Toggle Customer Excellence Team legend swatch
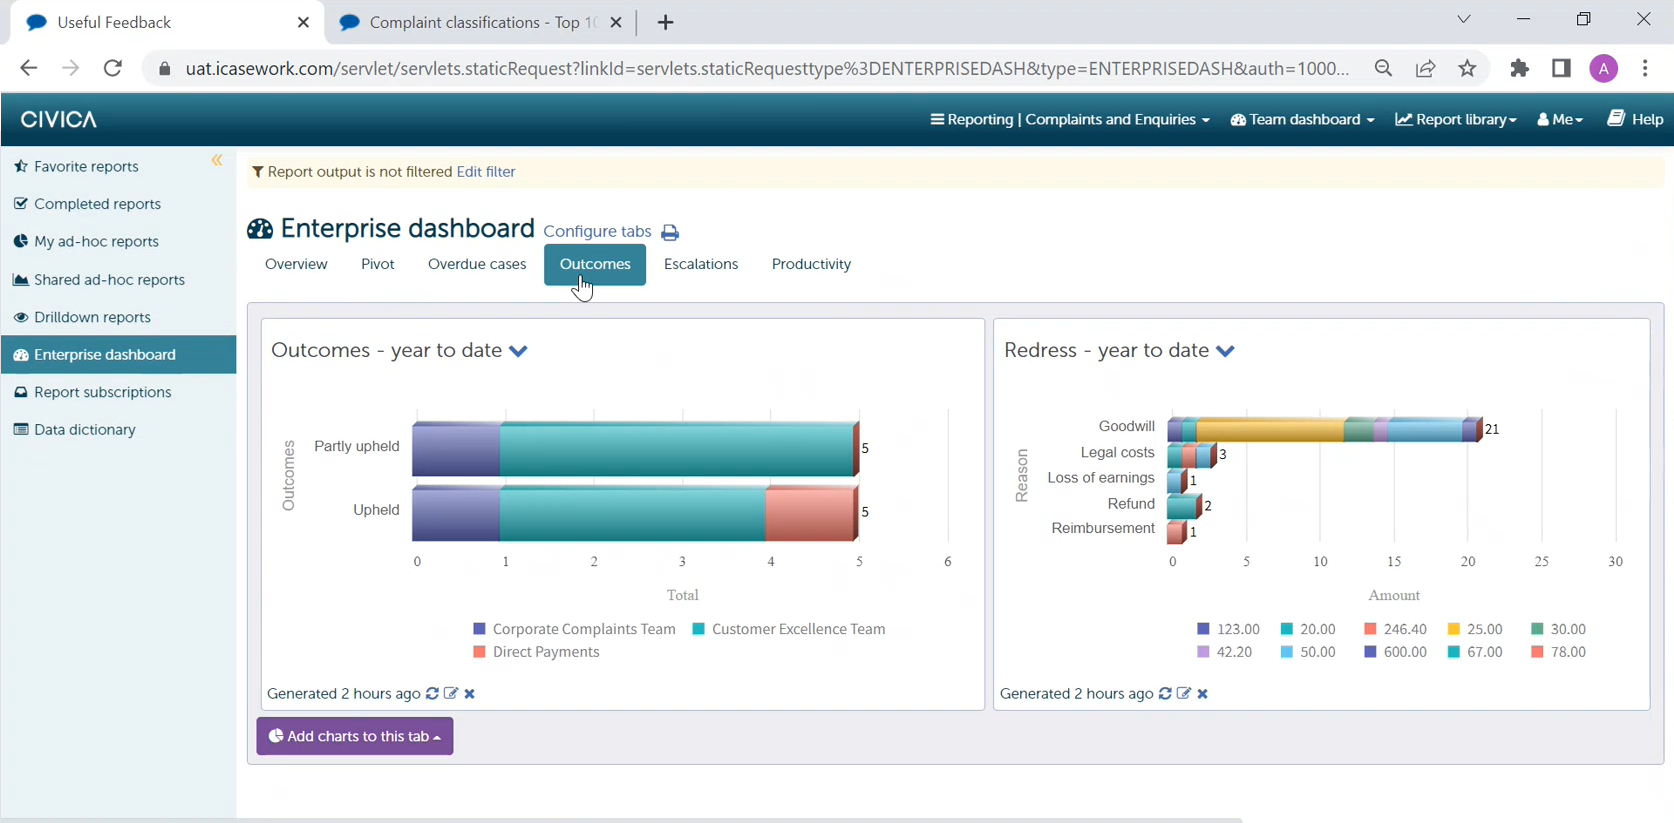The height and width of the screenshot is (823, 1674). pyautogui.click(x=698, y=629)
